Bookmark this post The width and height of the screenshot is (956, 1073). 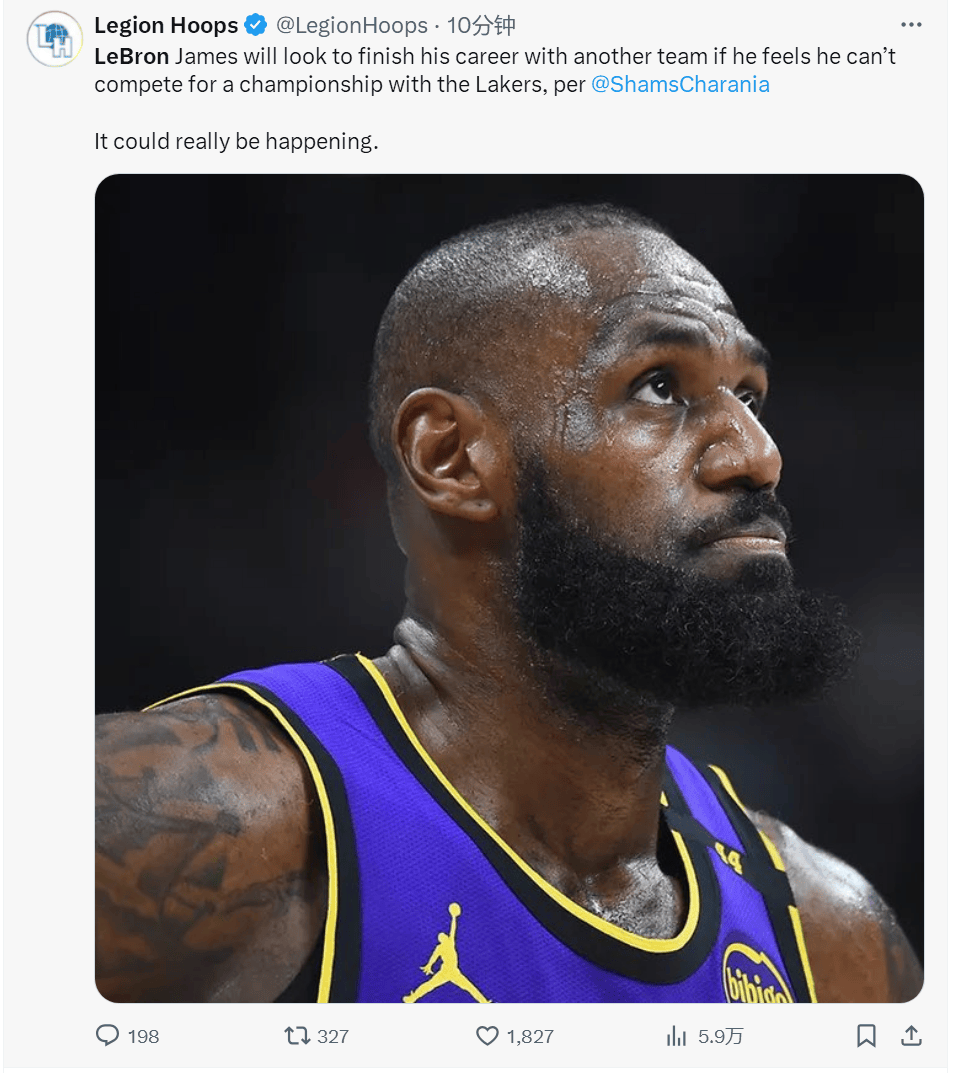point(866,1035)
